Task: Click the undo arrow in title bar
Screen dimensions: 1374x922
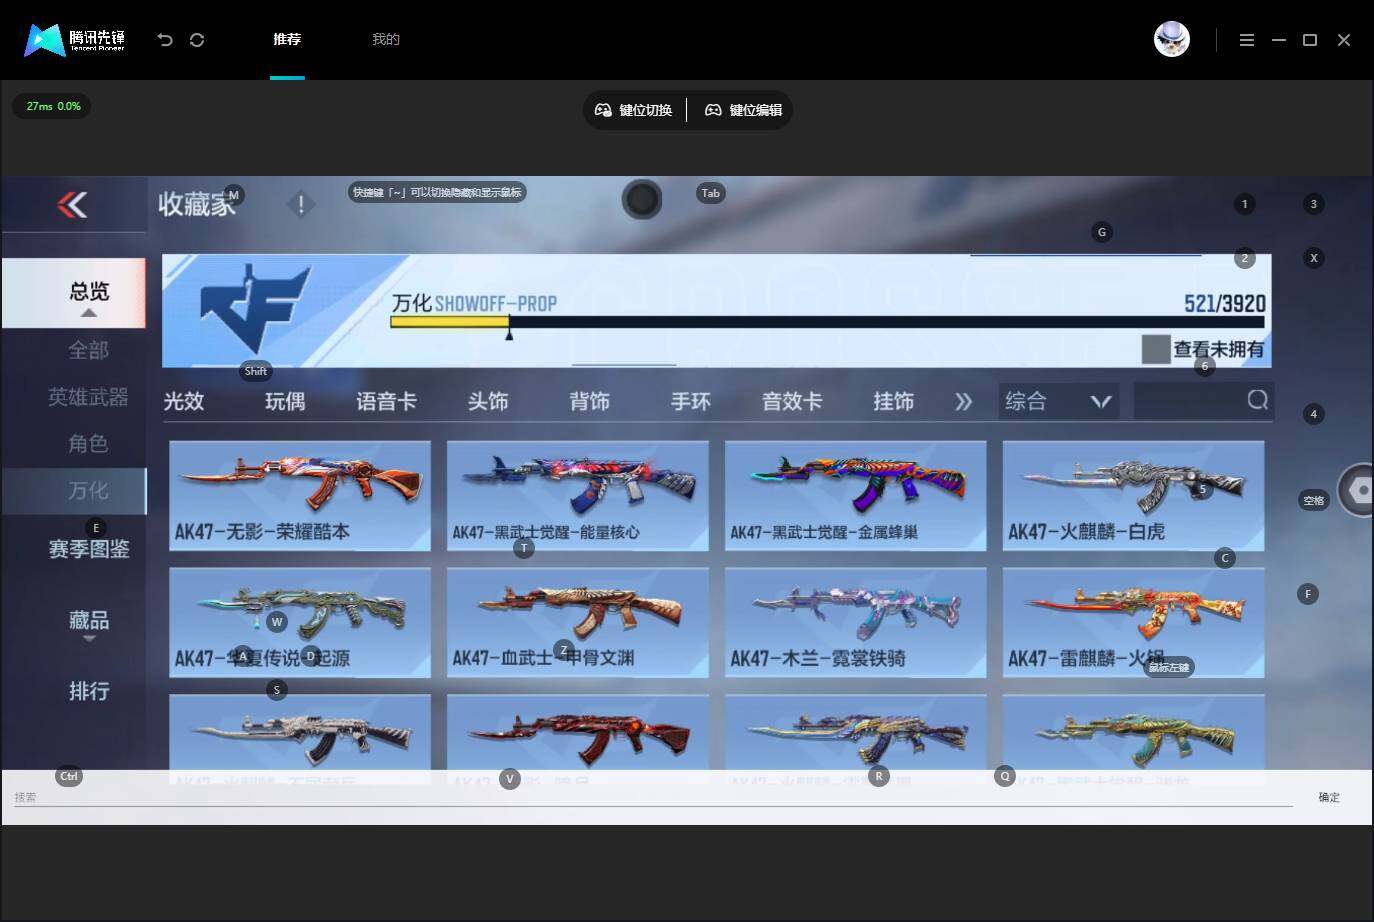Action: (165, 40)
